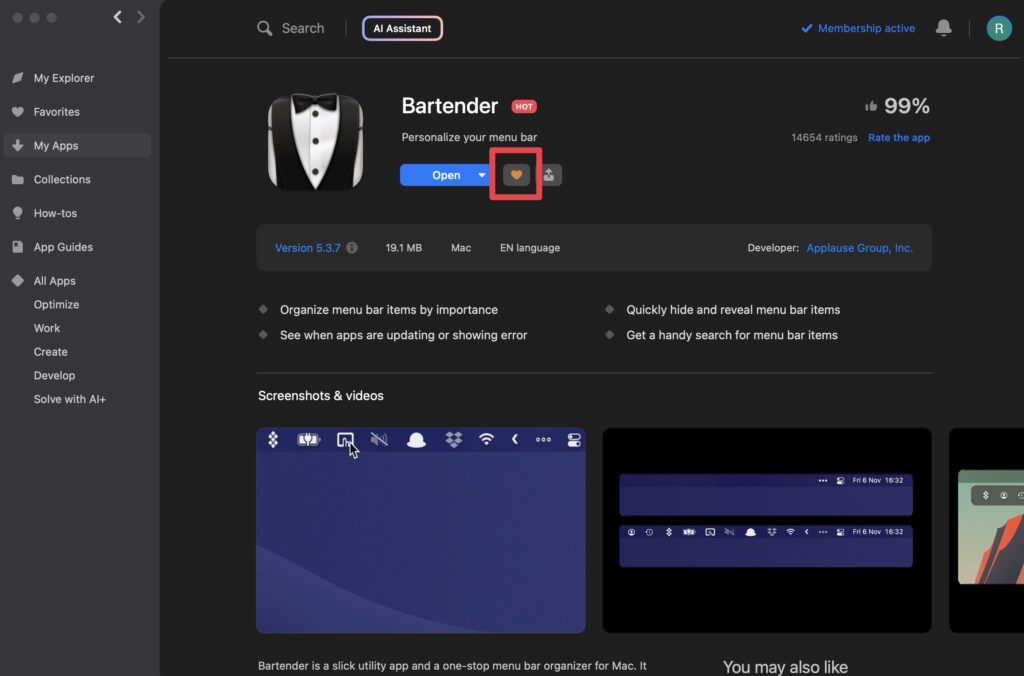
Task: Select Solve with AI+ category
Action: pos(70,399)
